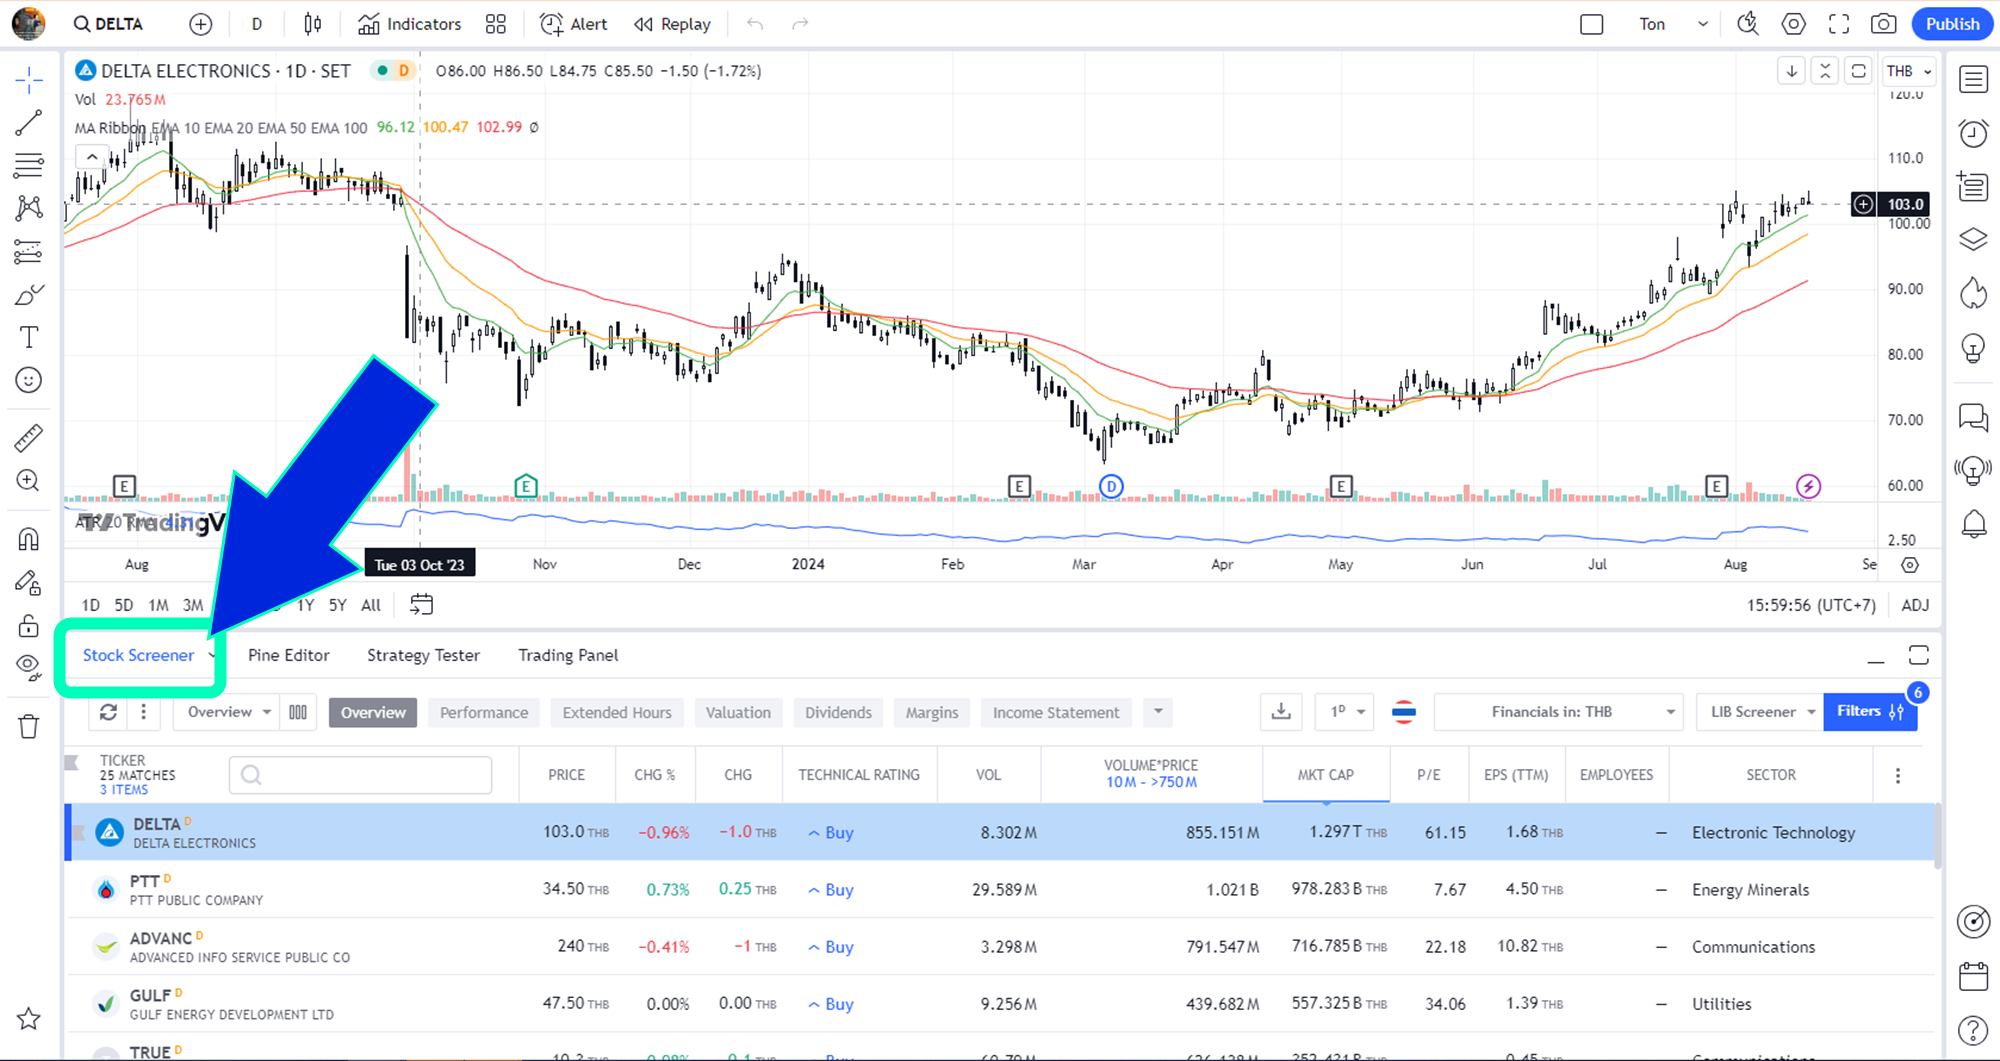Image resolution: width=2000 pixels, height=1061 pixels.
Task: Enter fullscreen mode
Action: point(1839,24)
